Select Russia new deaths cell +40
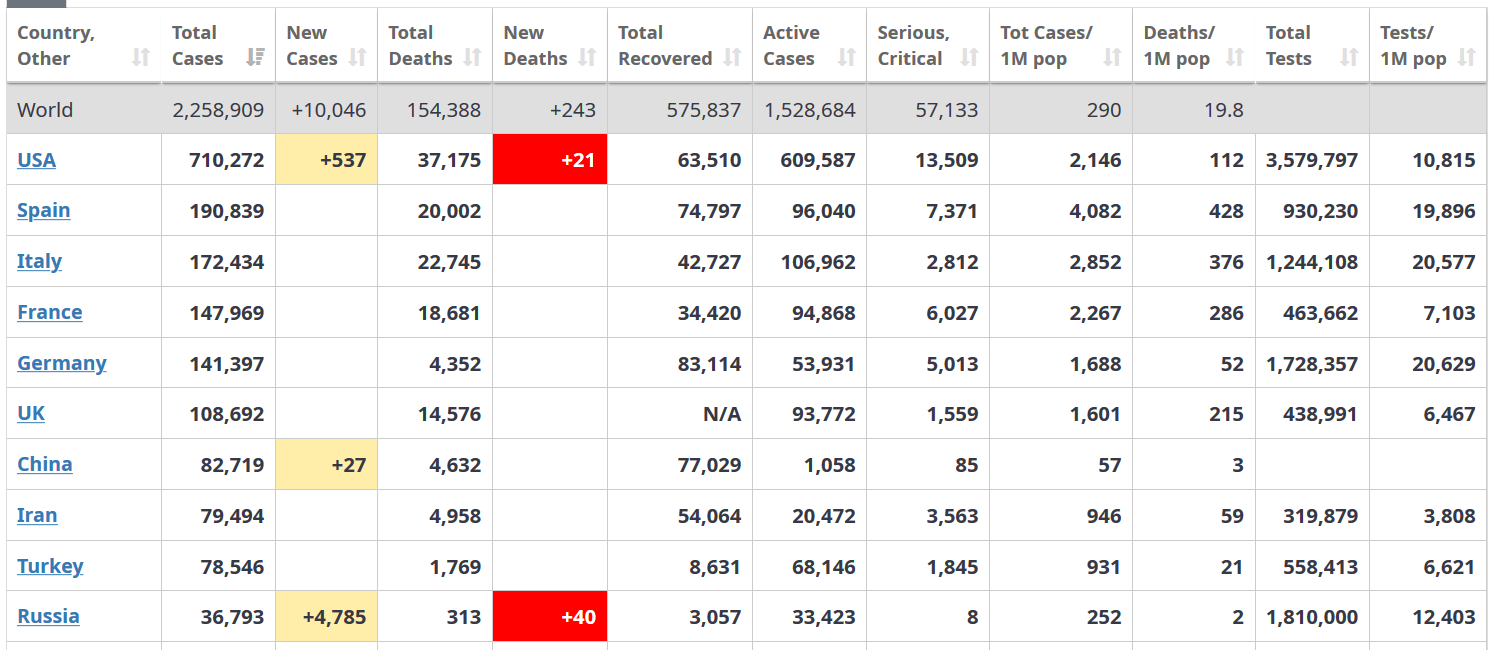The height and width of the screenshot is (650, 1494). click(x=550, y=616)
